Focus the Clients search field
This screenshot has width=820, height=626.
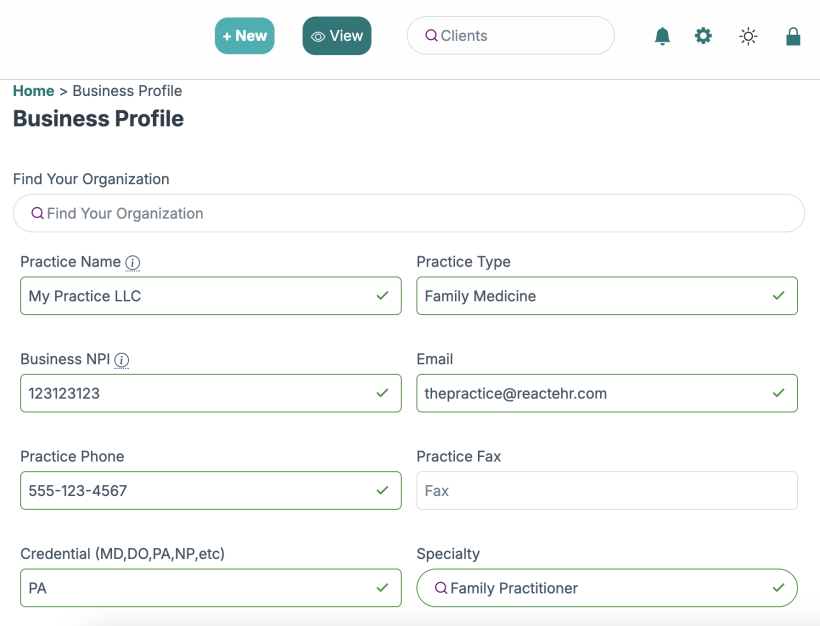coord(520,36)
